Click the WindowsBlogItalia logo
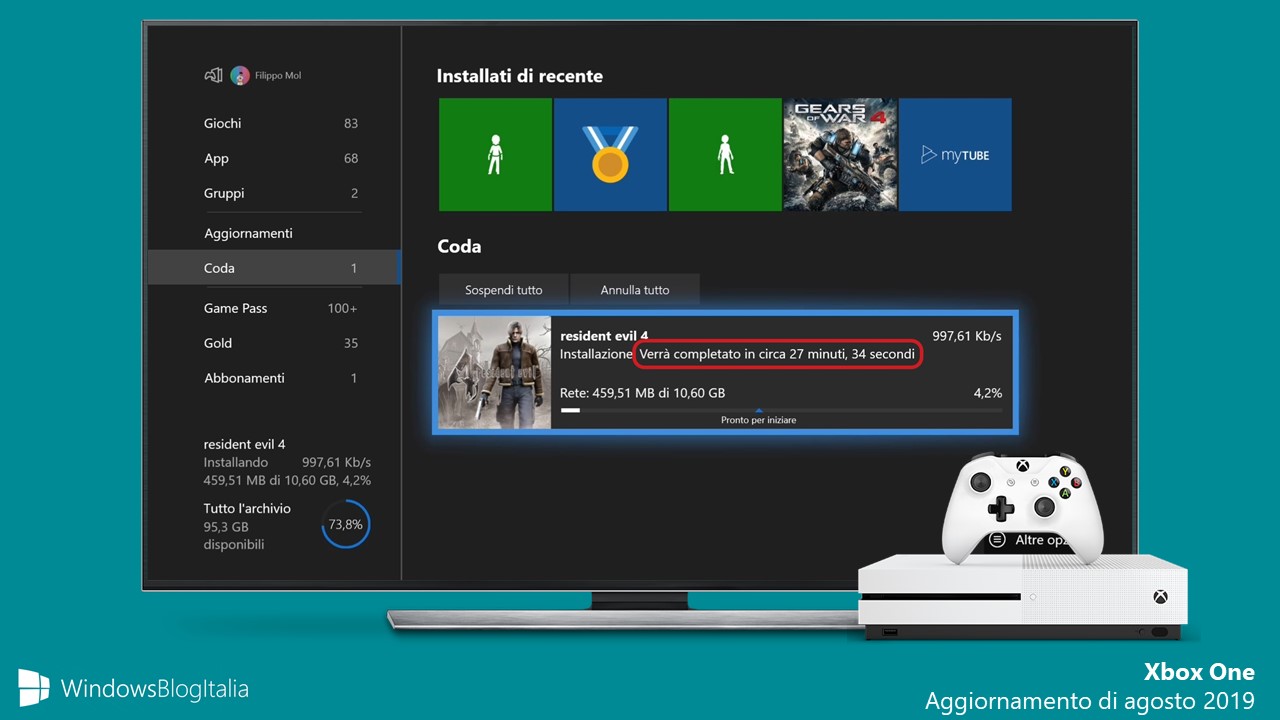This screenshot has width=1280, height=720. tap(133, 688)
